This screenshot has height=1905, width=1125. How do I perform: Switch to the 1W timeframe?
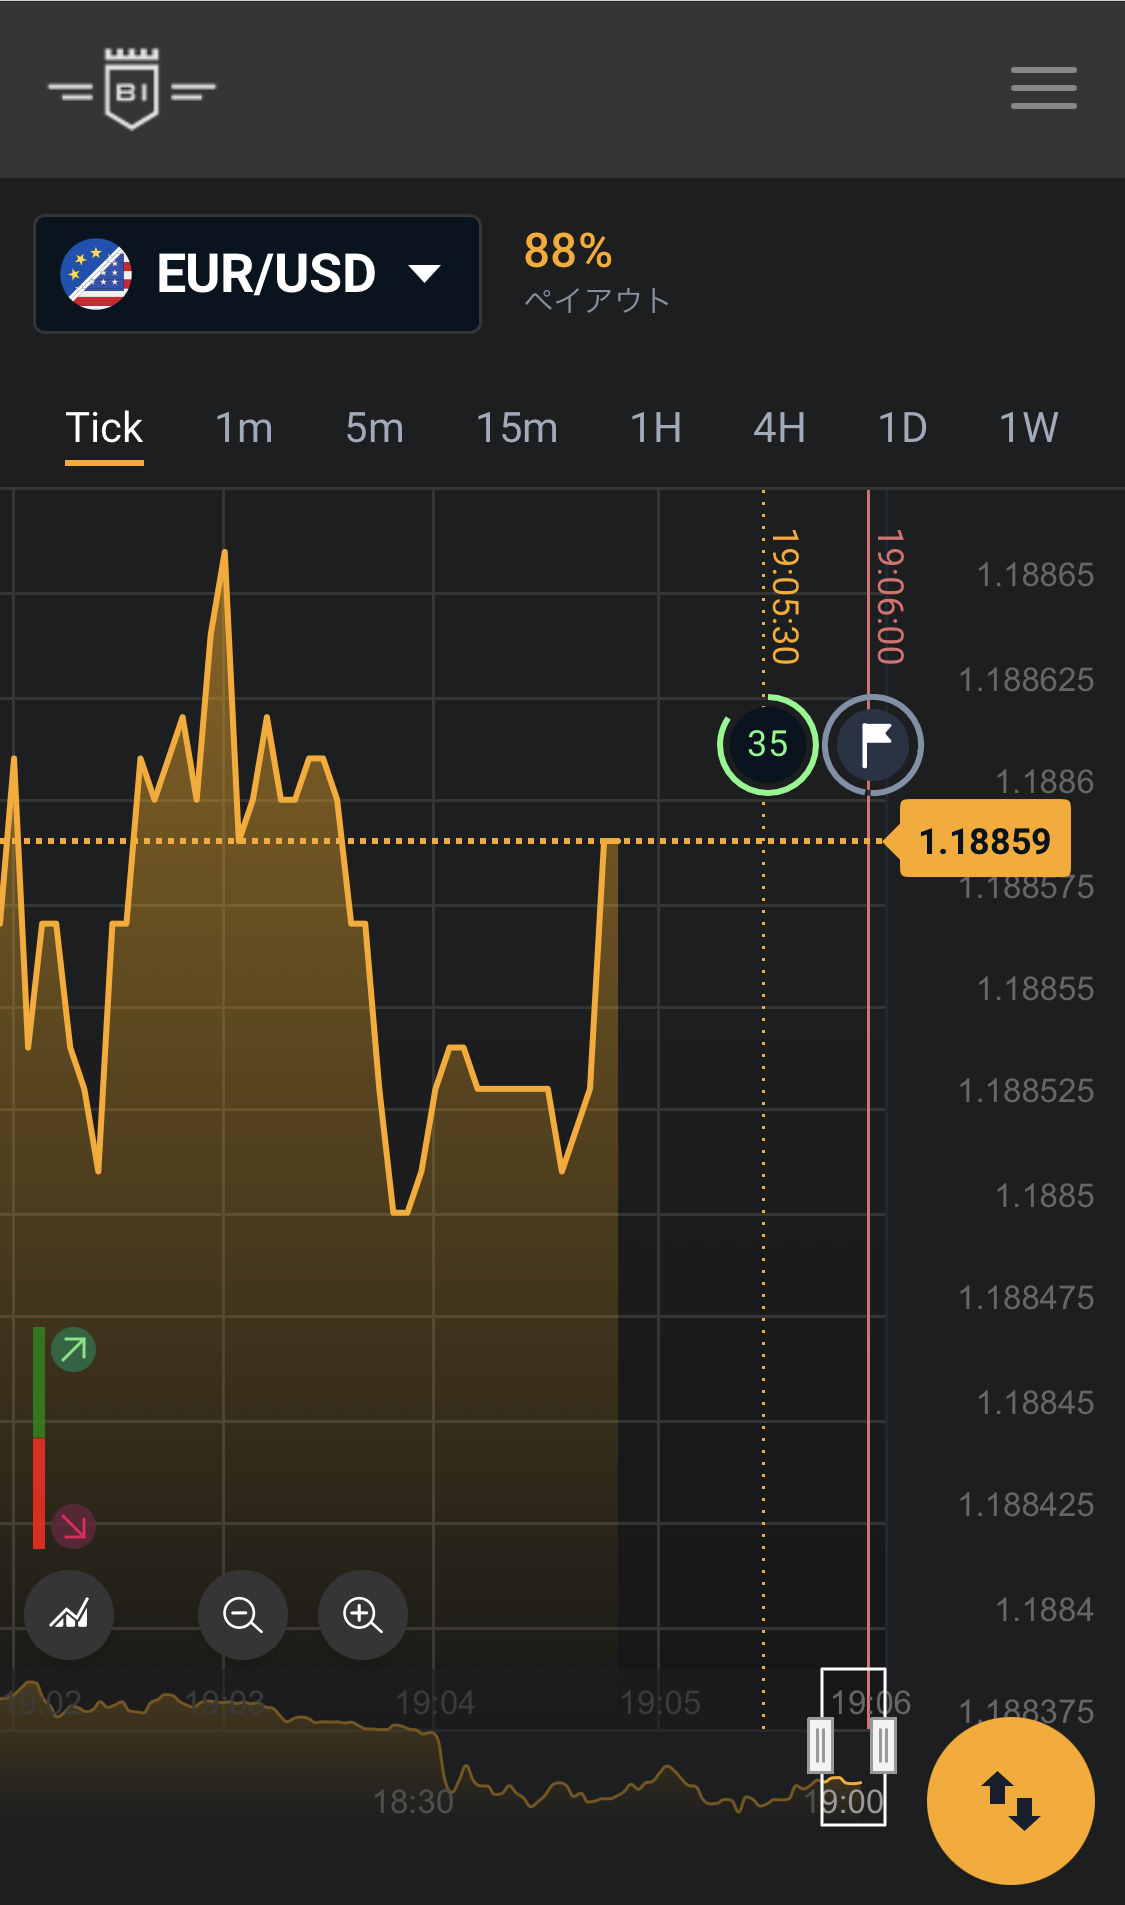(x=1029, y=428)
